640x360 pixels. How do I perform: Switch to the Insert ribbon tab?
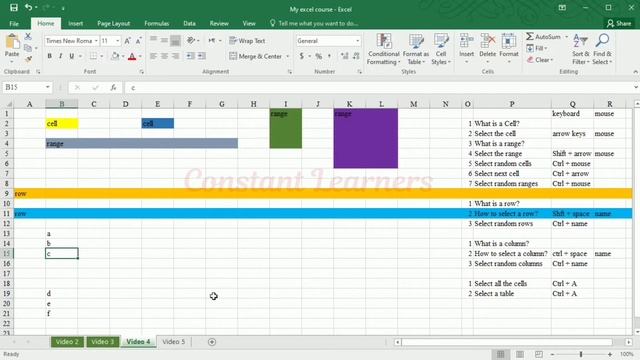click(x=76, y=23)
